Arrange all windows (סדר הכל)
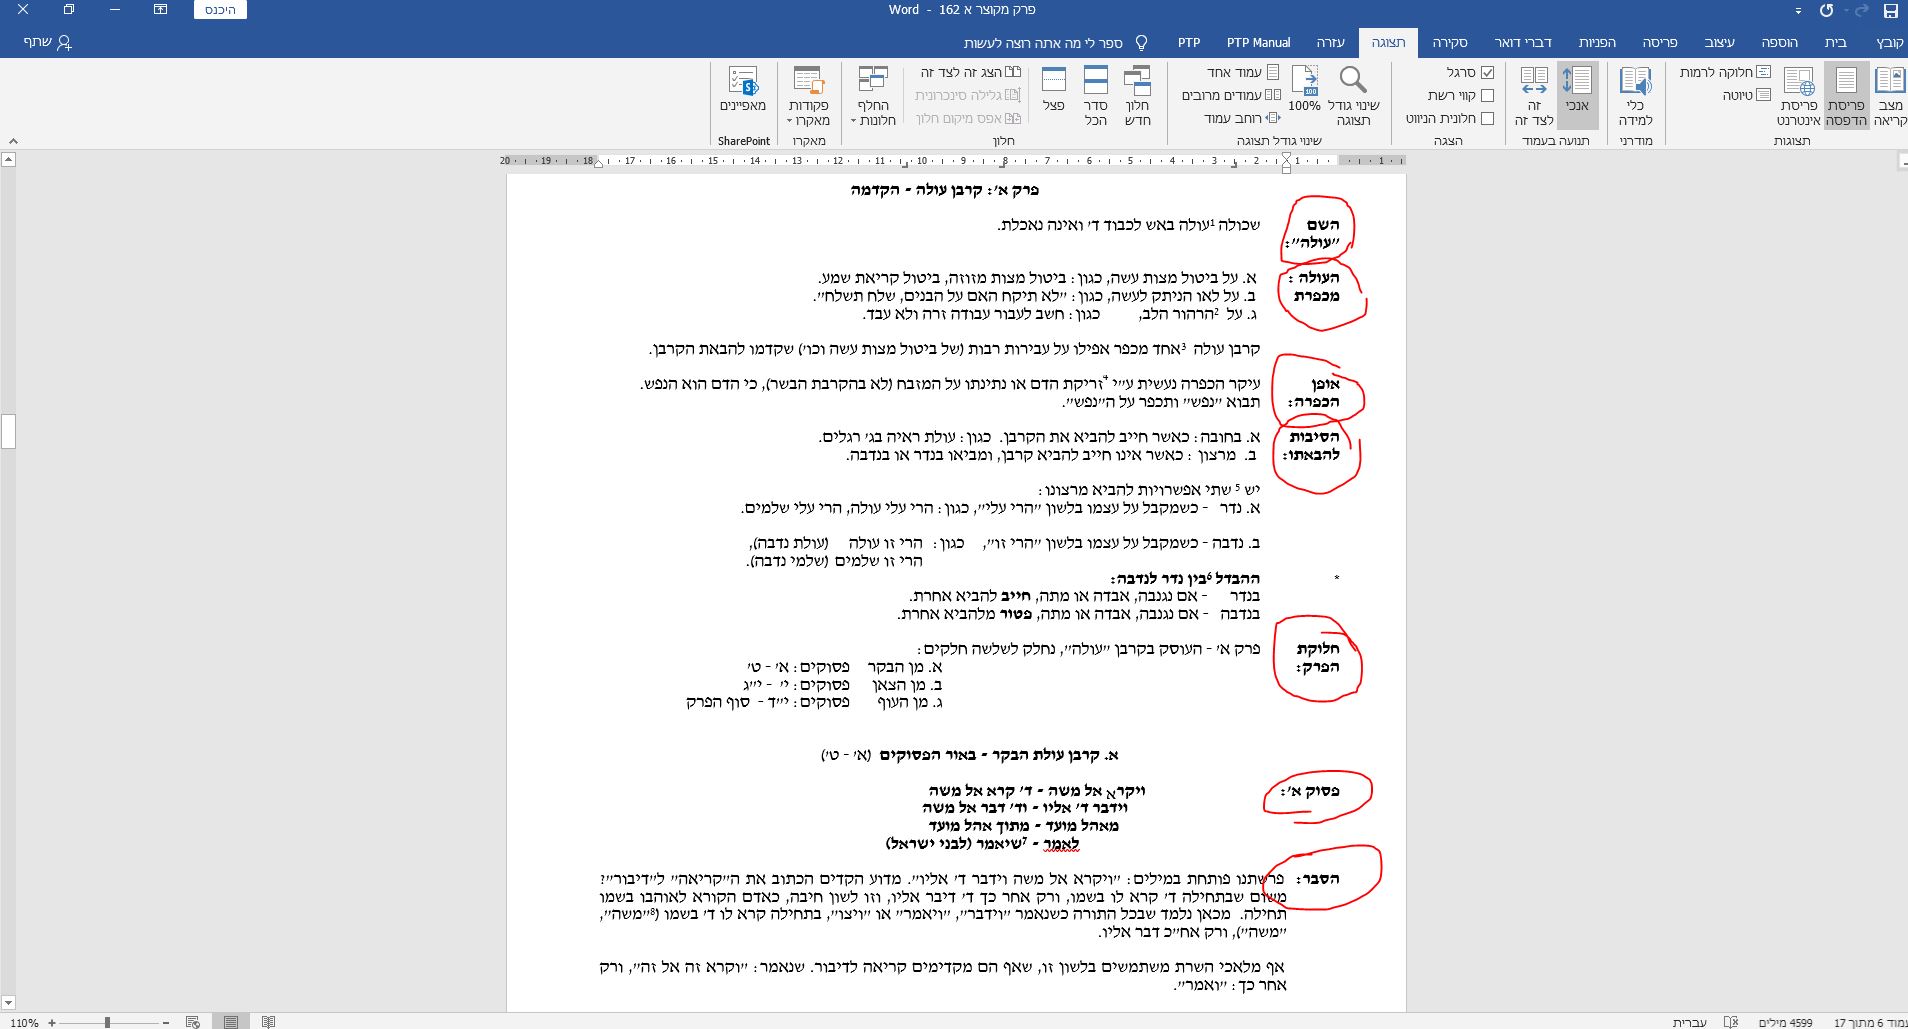 [1098, 90]
